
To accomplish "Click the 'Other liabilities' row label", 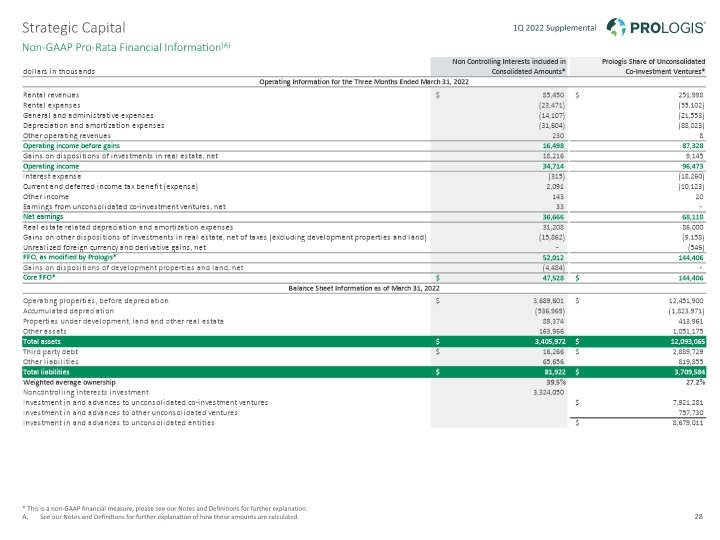I will coord(51,362).
